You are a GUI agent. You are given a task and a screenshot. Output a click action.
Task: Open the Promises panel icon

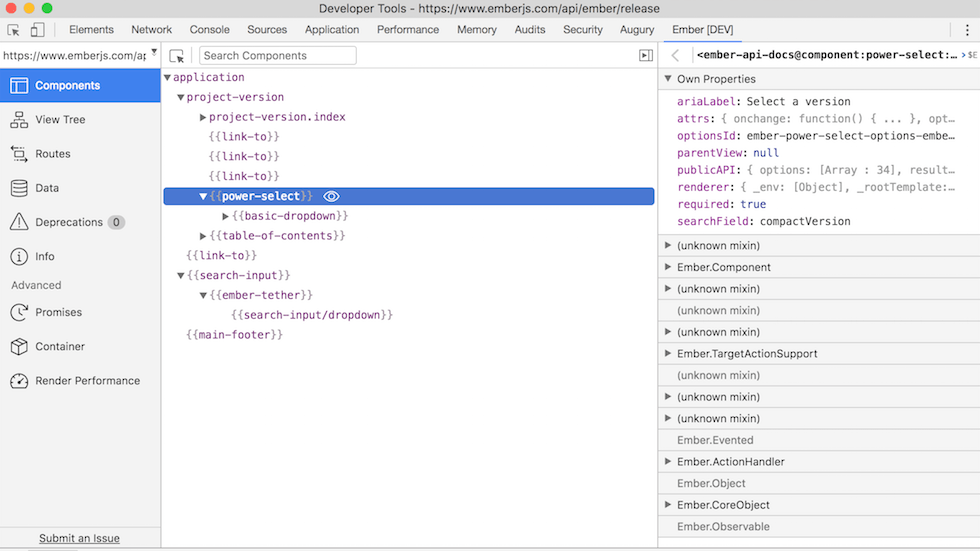click(19, 313)
